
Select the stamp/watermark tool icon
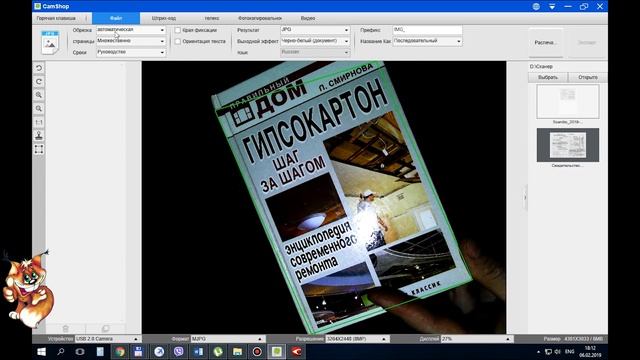[x=39, y=136]
